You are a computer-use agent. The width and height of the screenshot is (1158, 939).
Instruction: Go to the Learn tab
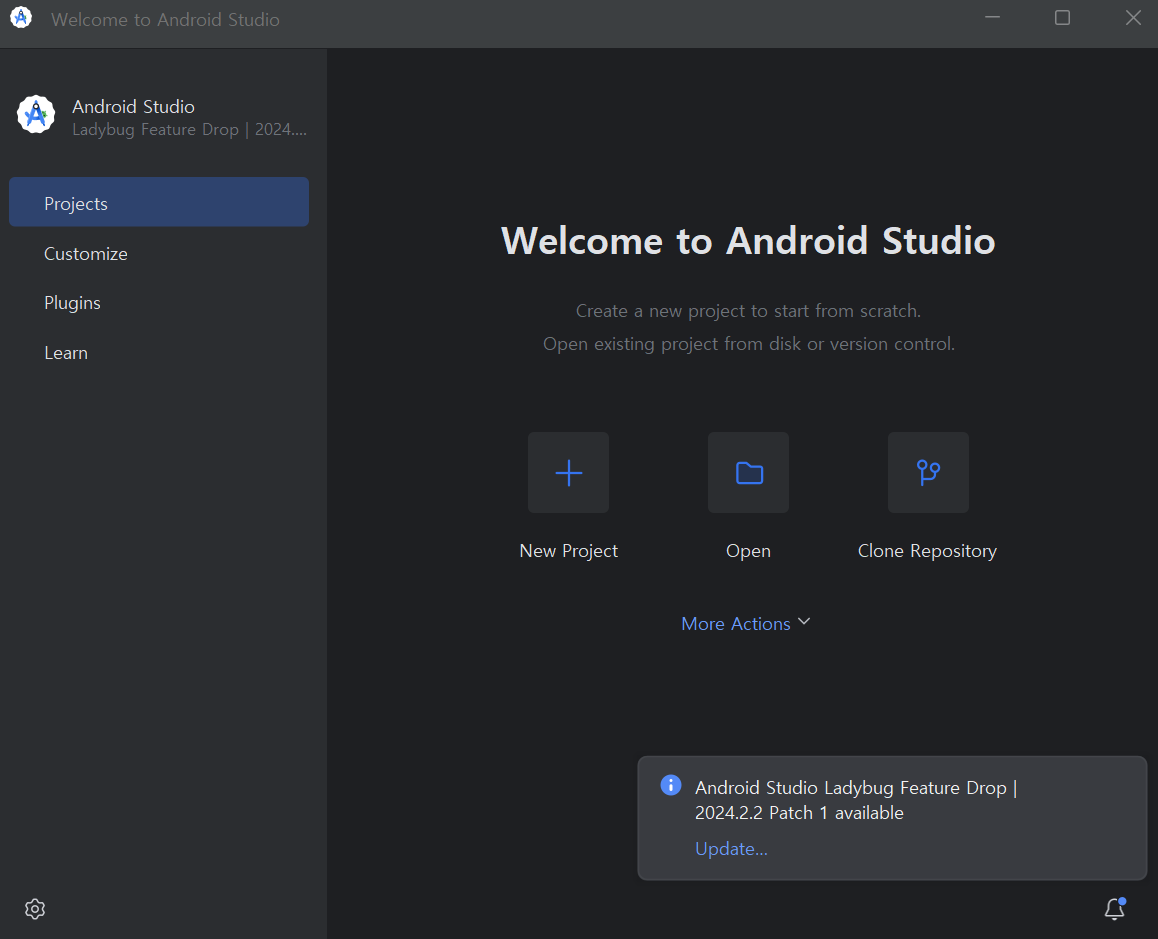point(159,352)
